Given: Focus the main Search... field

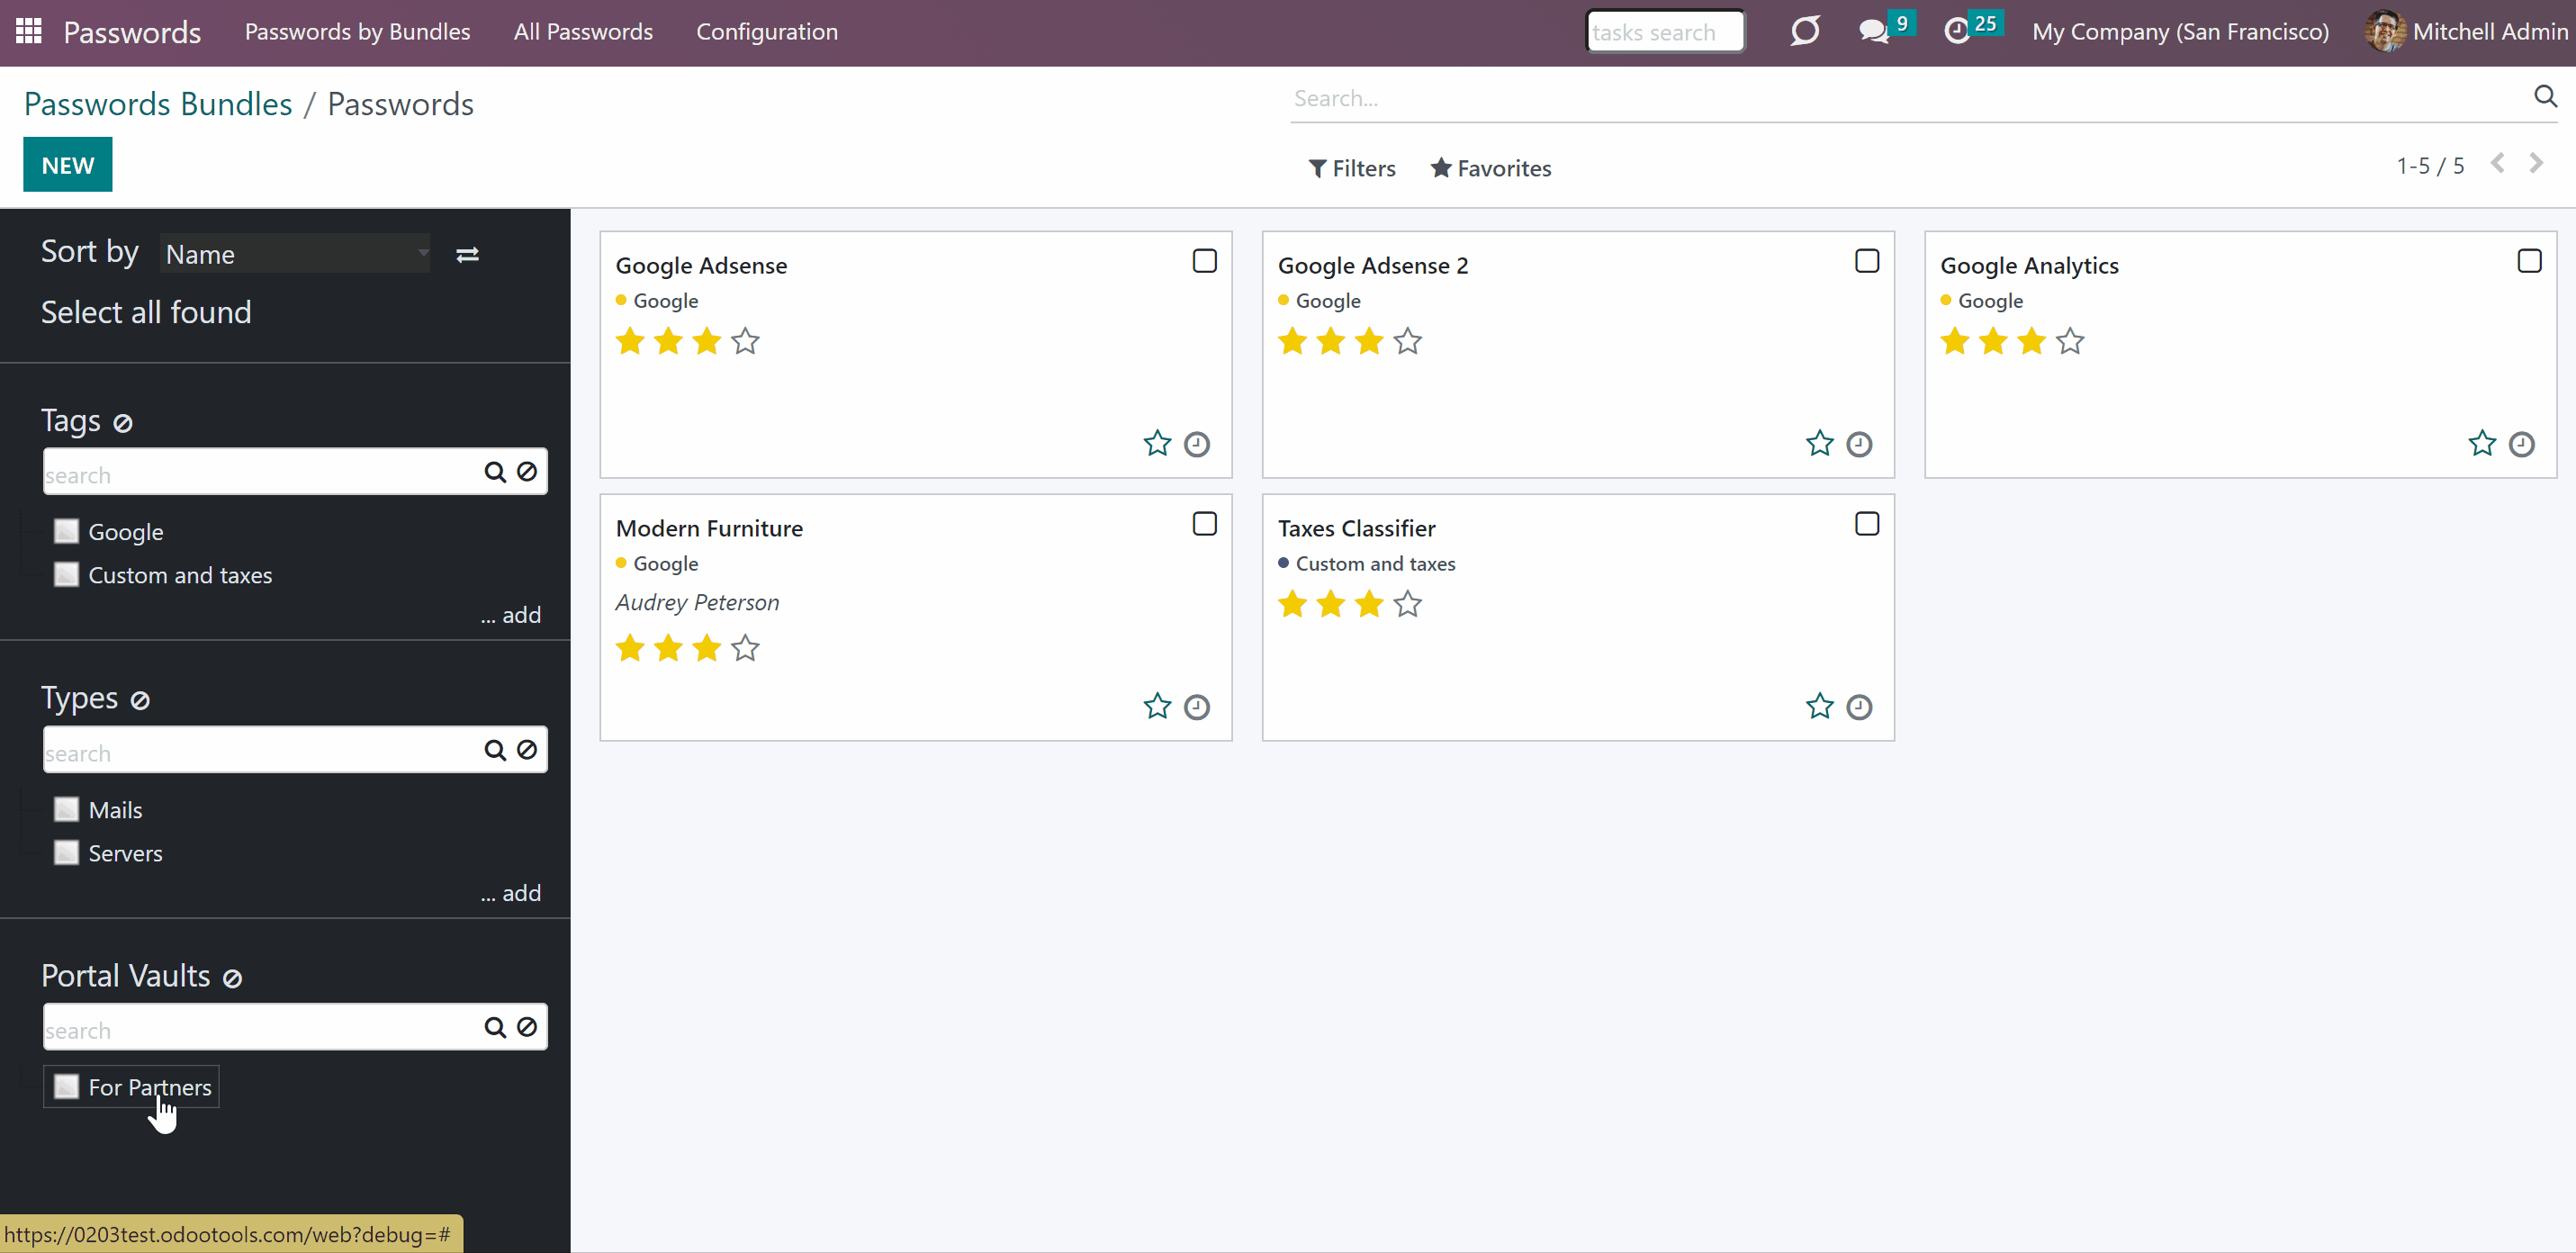Looking at the screenshot, I should click(1908, 98).
